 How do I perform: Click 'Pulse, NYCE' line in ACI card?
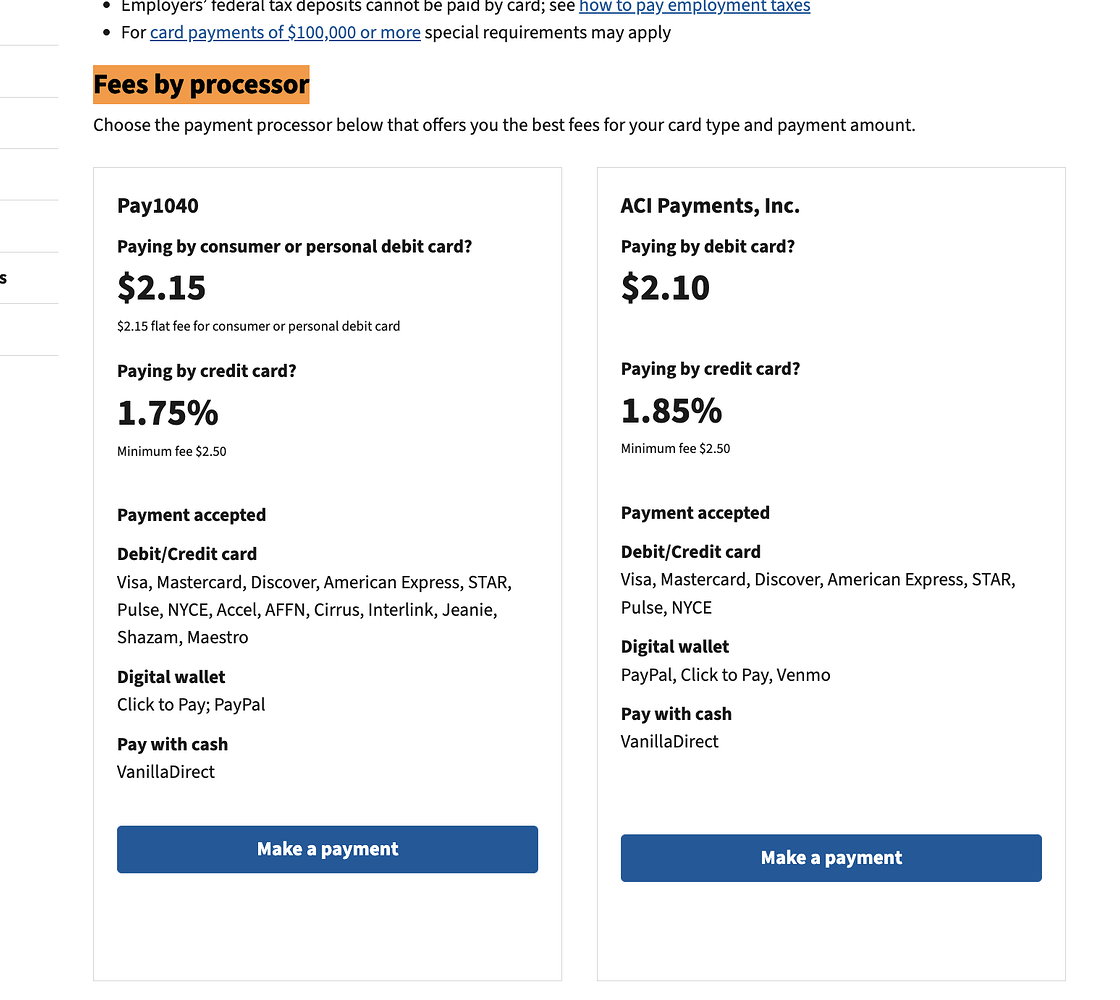click(666, 608)
